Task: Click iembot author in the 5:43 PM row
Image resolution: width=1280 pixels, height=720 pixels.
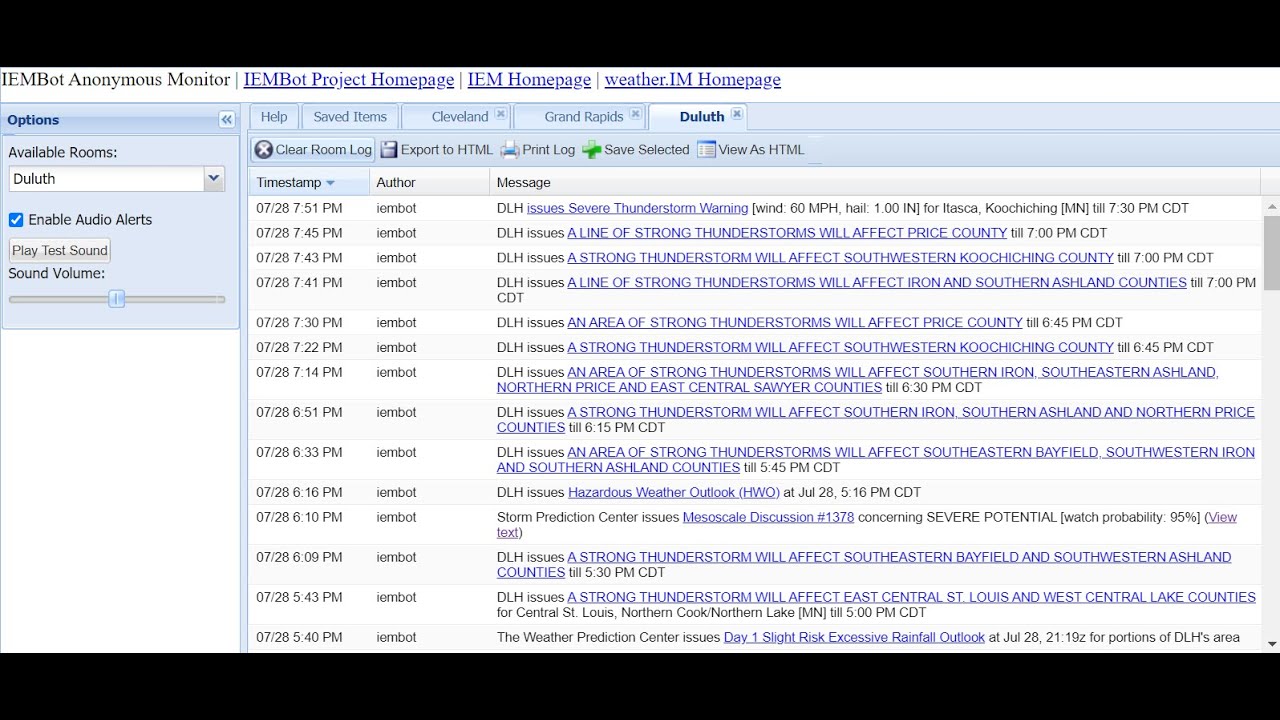Action: point(396,597)
